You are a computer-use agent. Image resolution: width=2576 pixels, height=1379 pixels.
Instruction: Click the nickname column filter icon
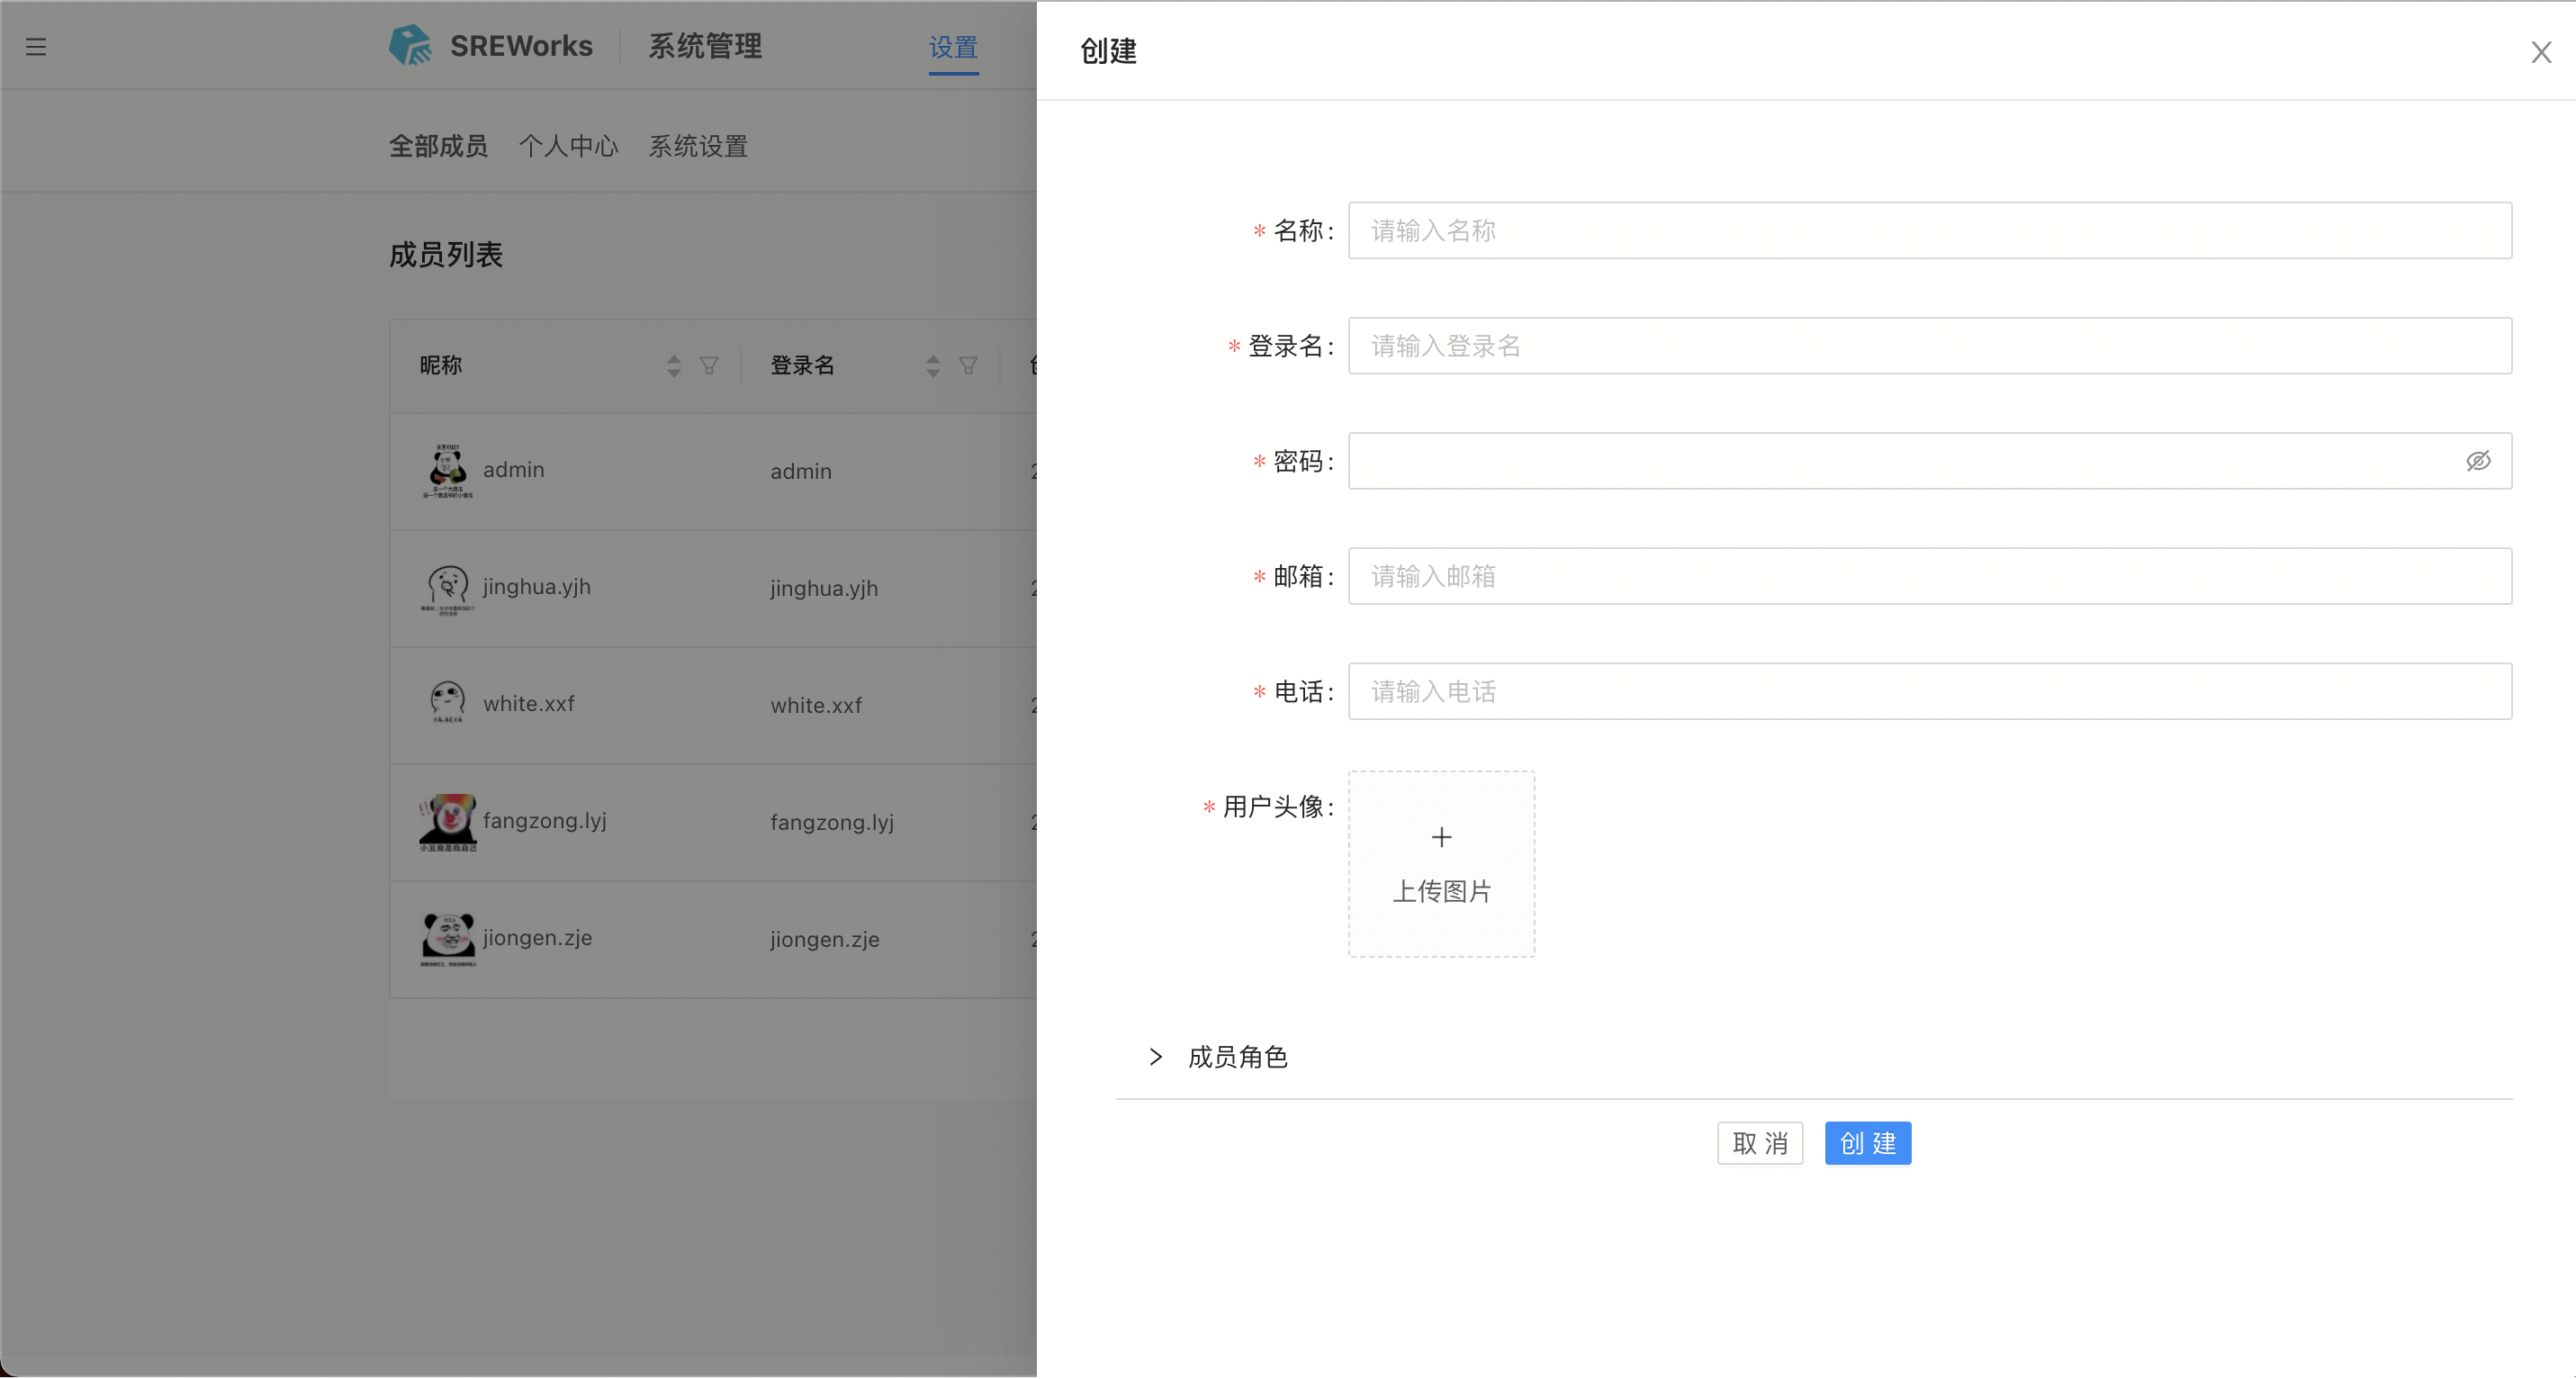pyautogui.click(x=709, y=366)
